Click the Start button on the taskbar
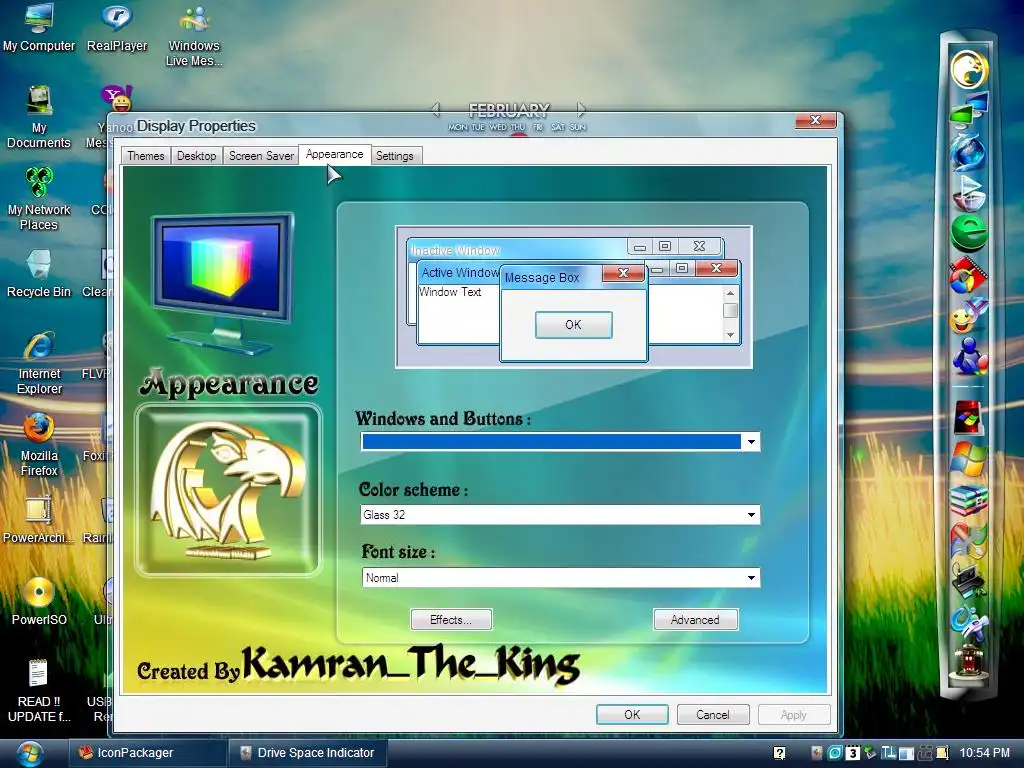The height and width of the screenshot is (768, 1024). [x=29, y=753]
